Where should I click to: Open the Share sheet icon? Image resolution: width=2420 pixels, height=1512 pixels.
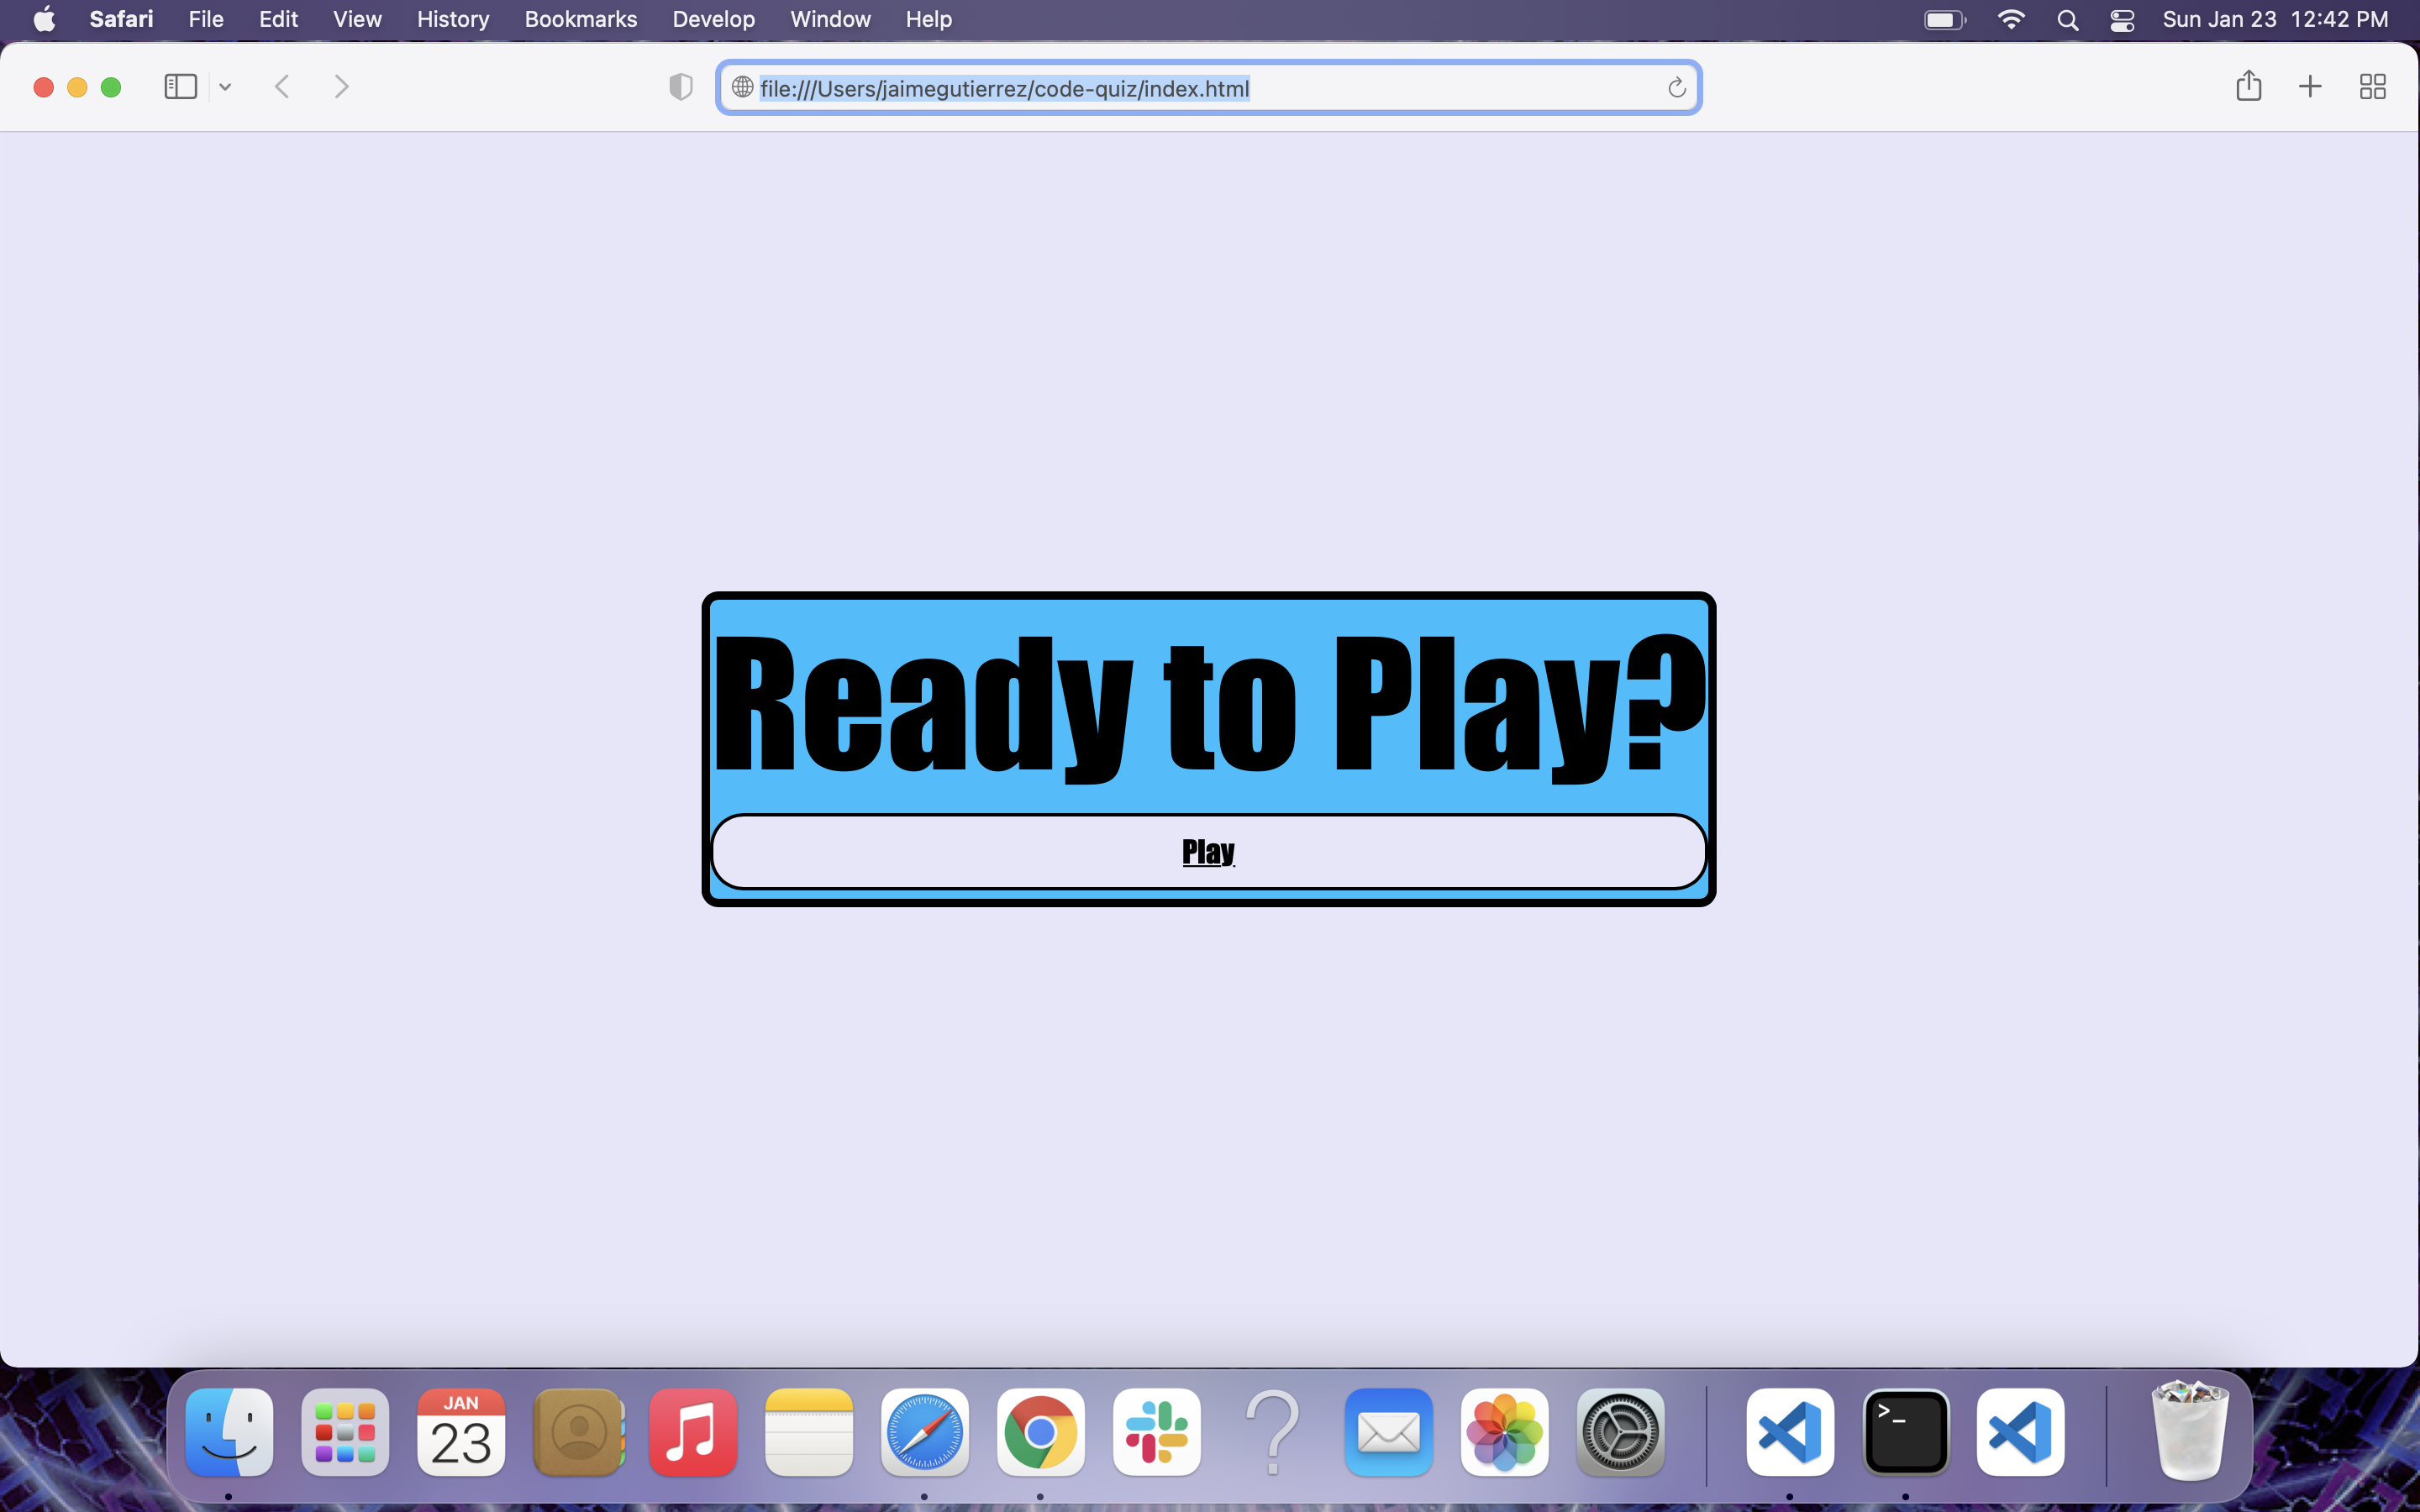(x=2248, y=86)
